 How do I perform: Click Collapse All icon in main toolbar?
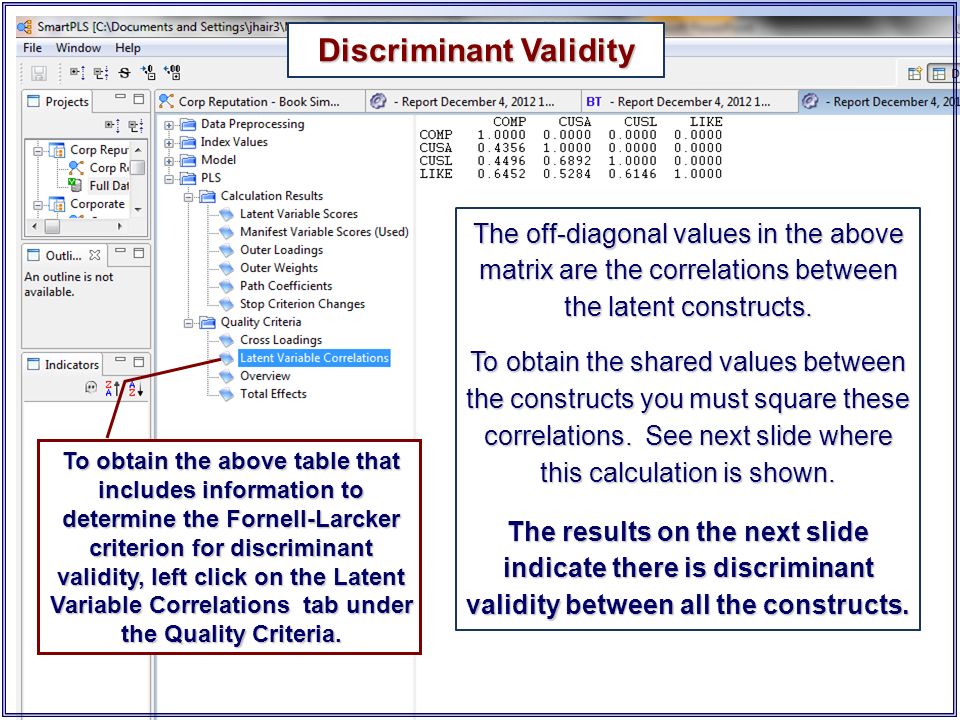coord(101,73)
